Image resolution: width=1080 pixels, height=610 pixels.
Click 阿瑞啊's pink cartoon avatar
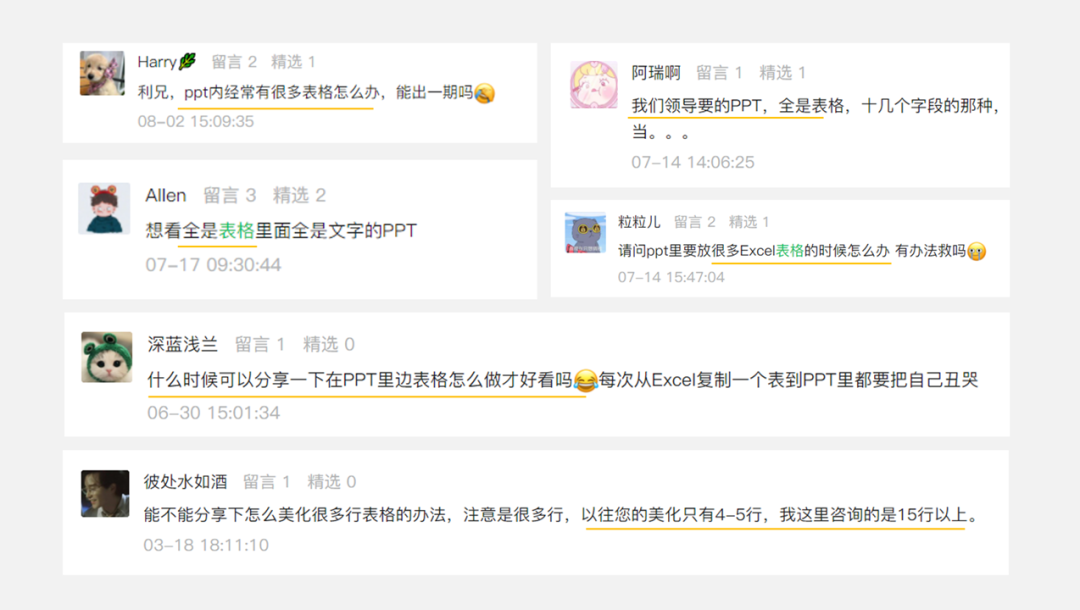tap(594, 85)
